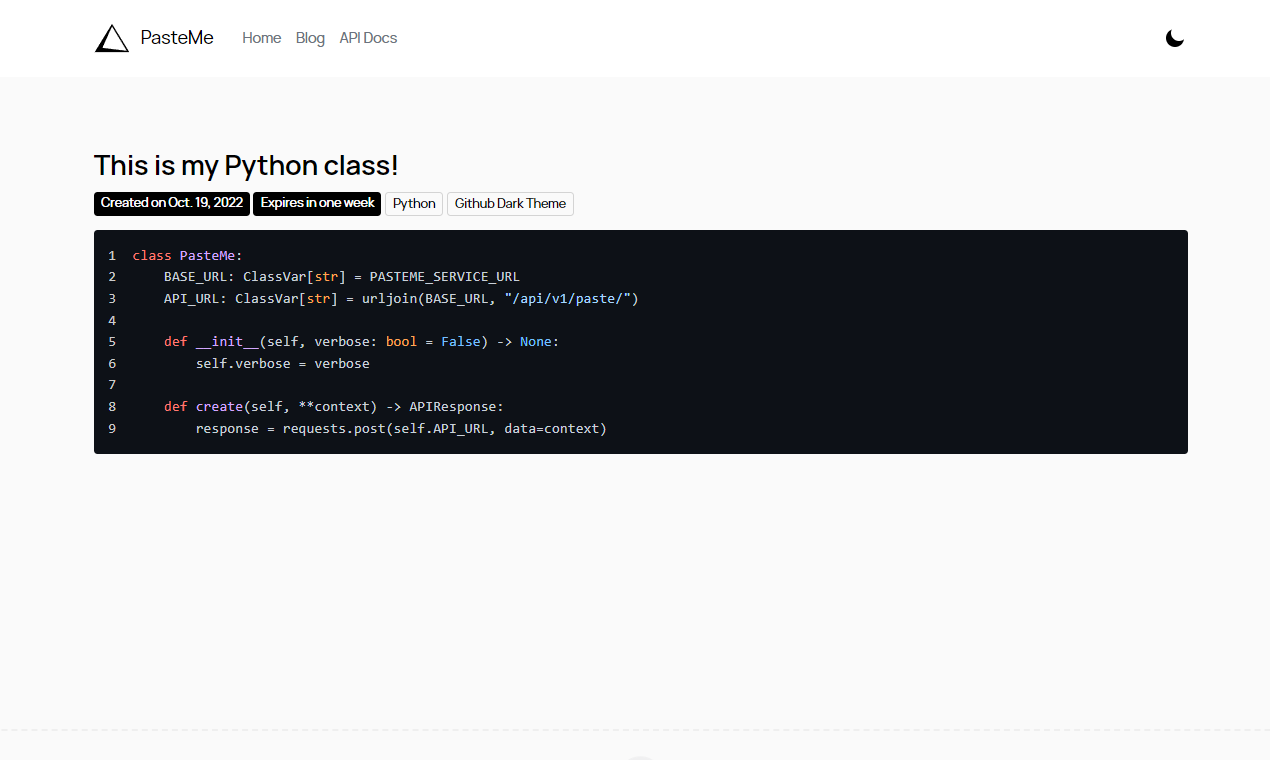Click the line containing "/api/v1/paste/"
Image resolution: width=1270 pixels, height=760 pixels.
tap(401, 299)
